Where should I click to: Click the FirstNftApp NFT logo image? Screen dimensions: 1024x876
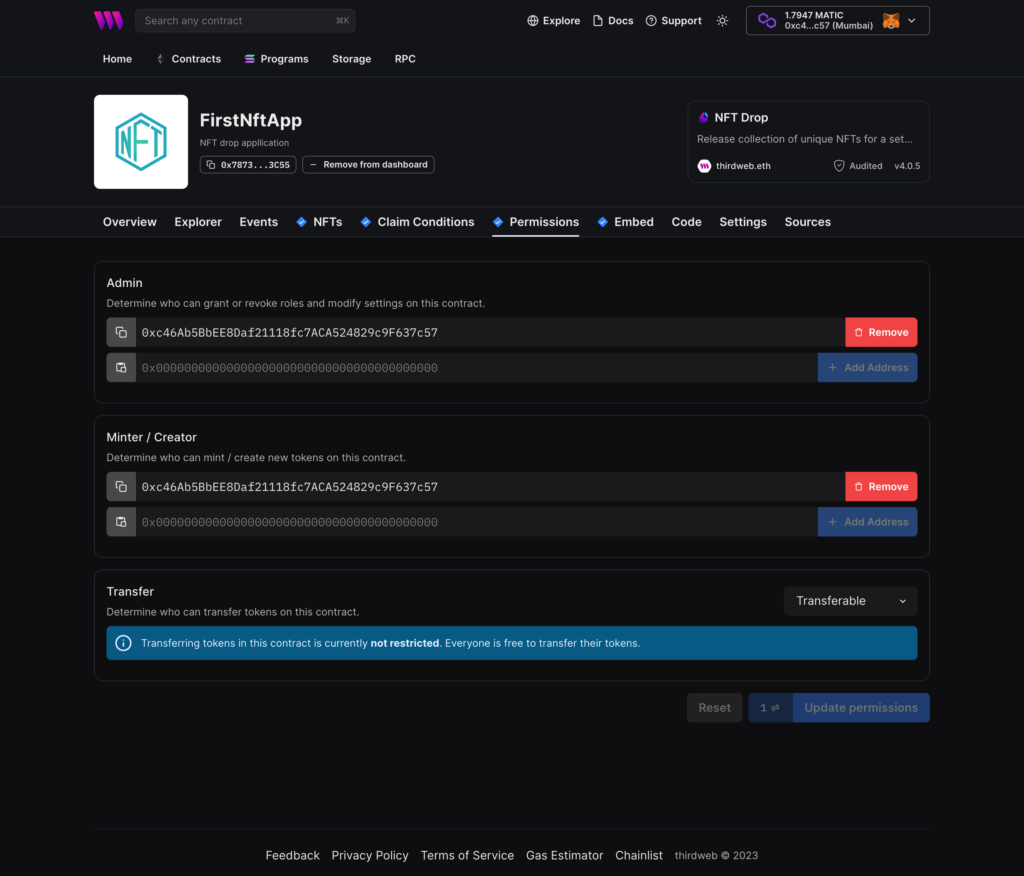141,142
